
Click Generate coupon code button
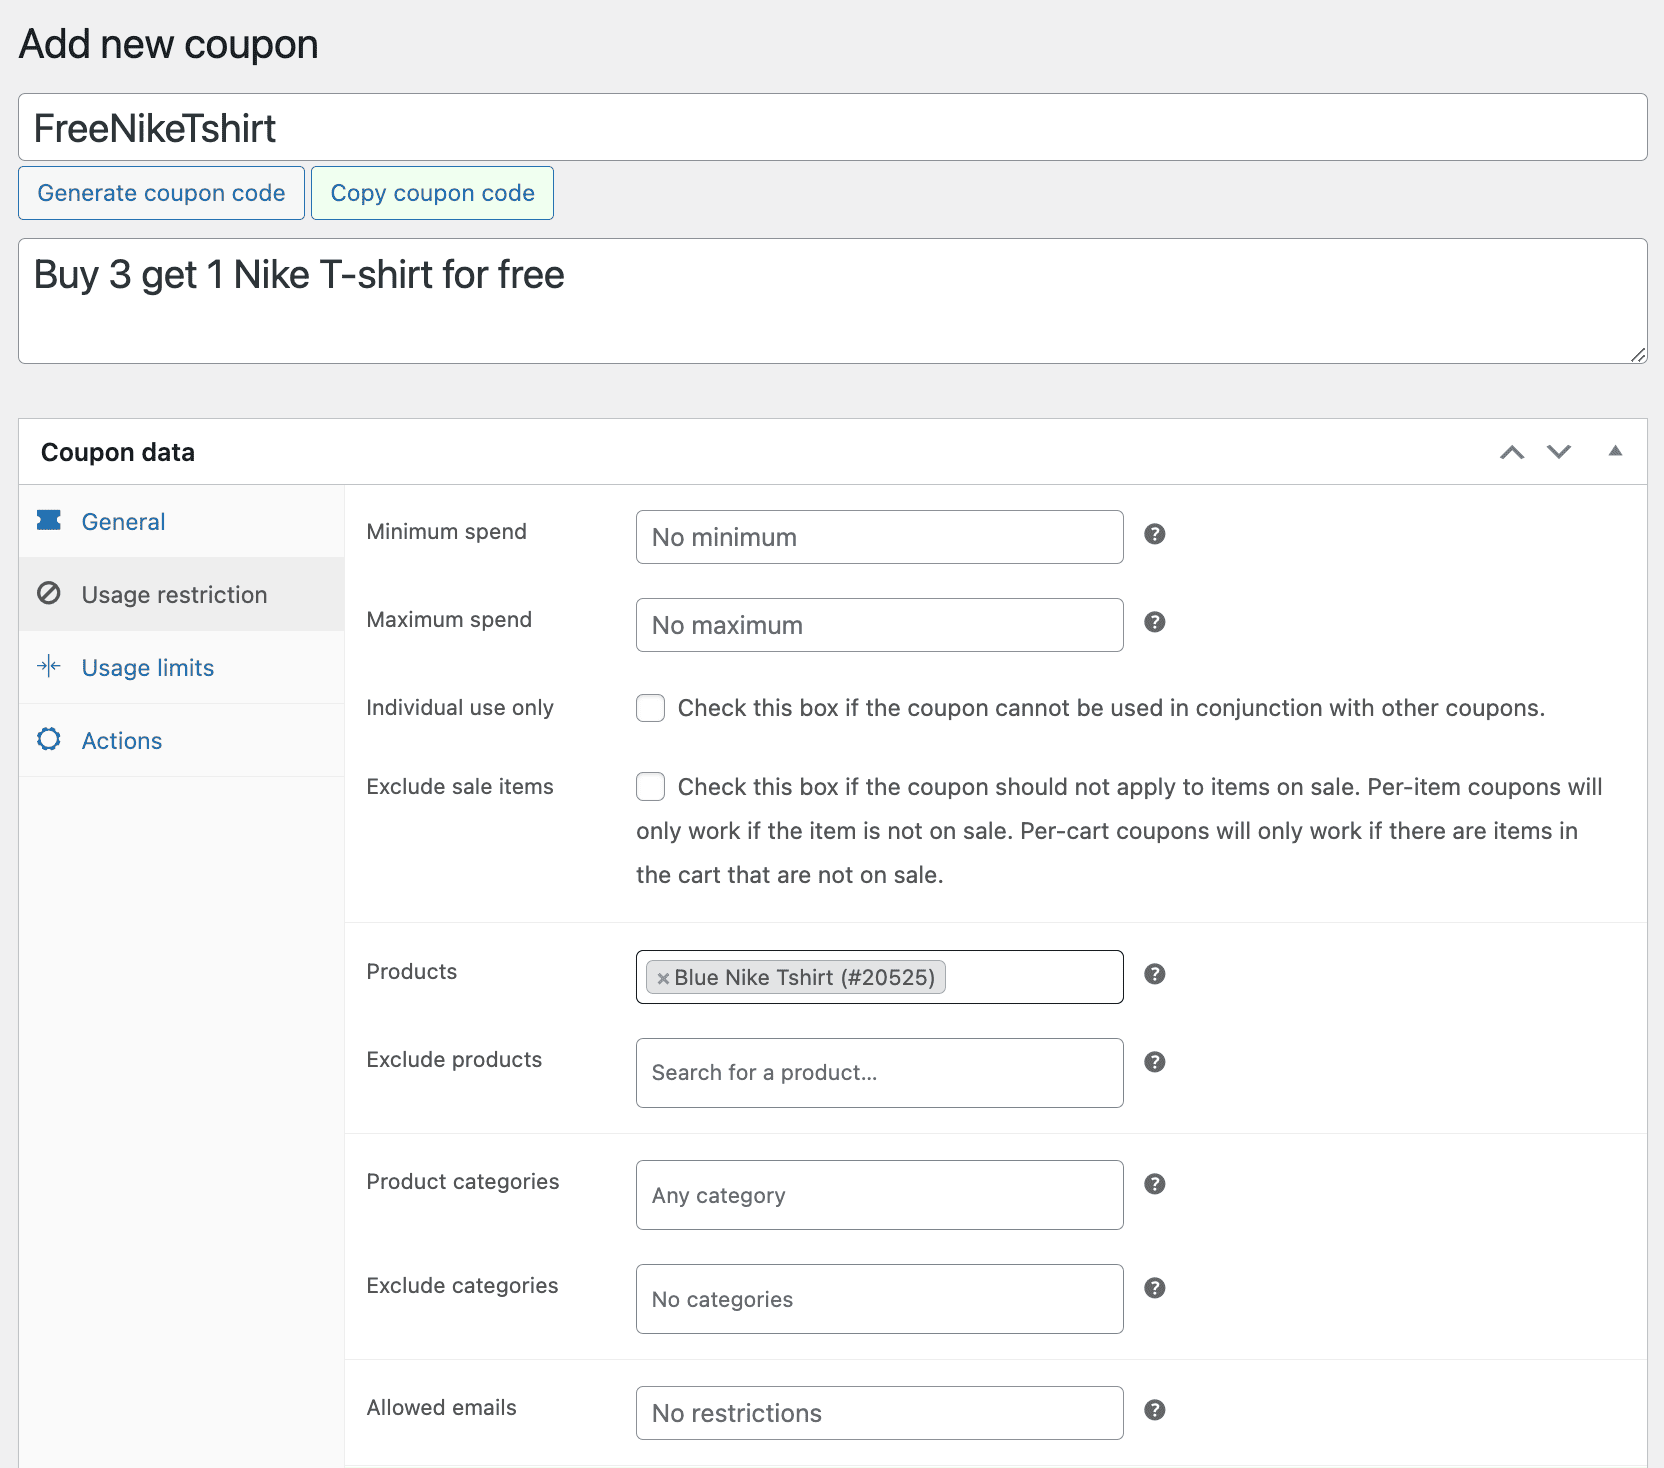click(161, 193)
